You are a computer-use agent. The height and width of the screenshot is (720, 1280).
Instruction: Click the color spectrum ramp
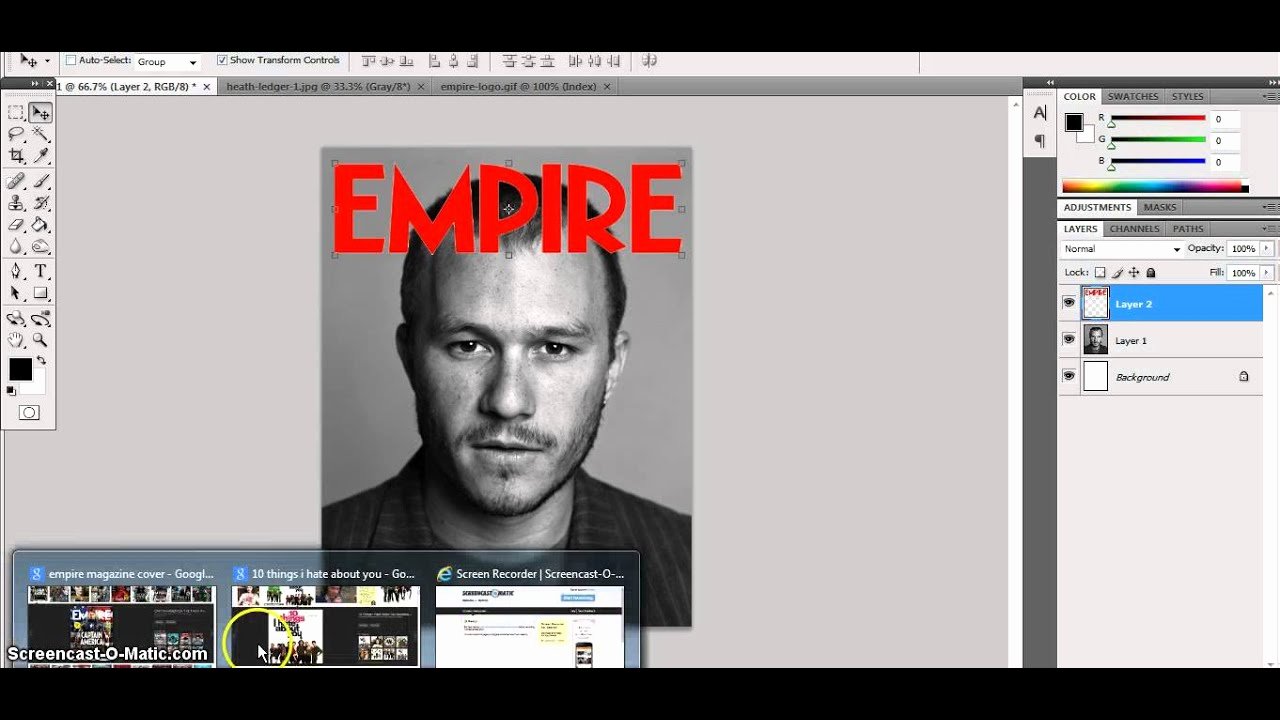pos(1154,186)
